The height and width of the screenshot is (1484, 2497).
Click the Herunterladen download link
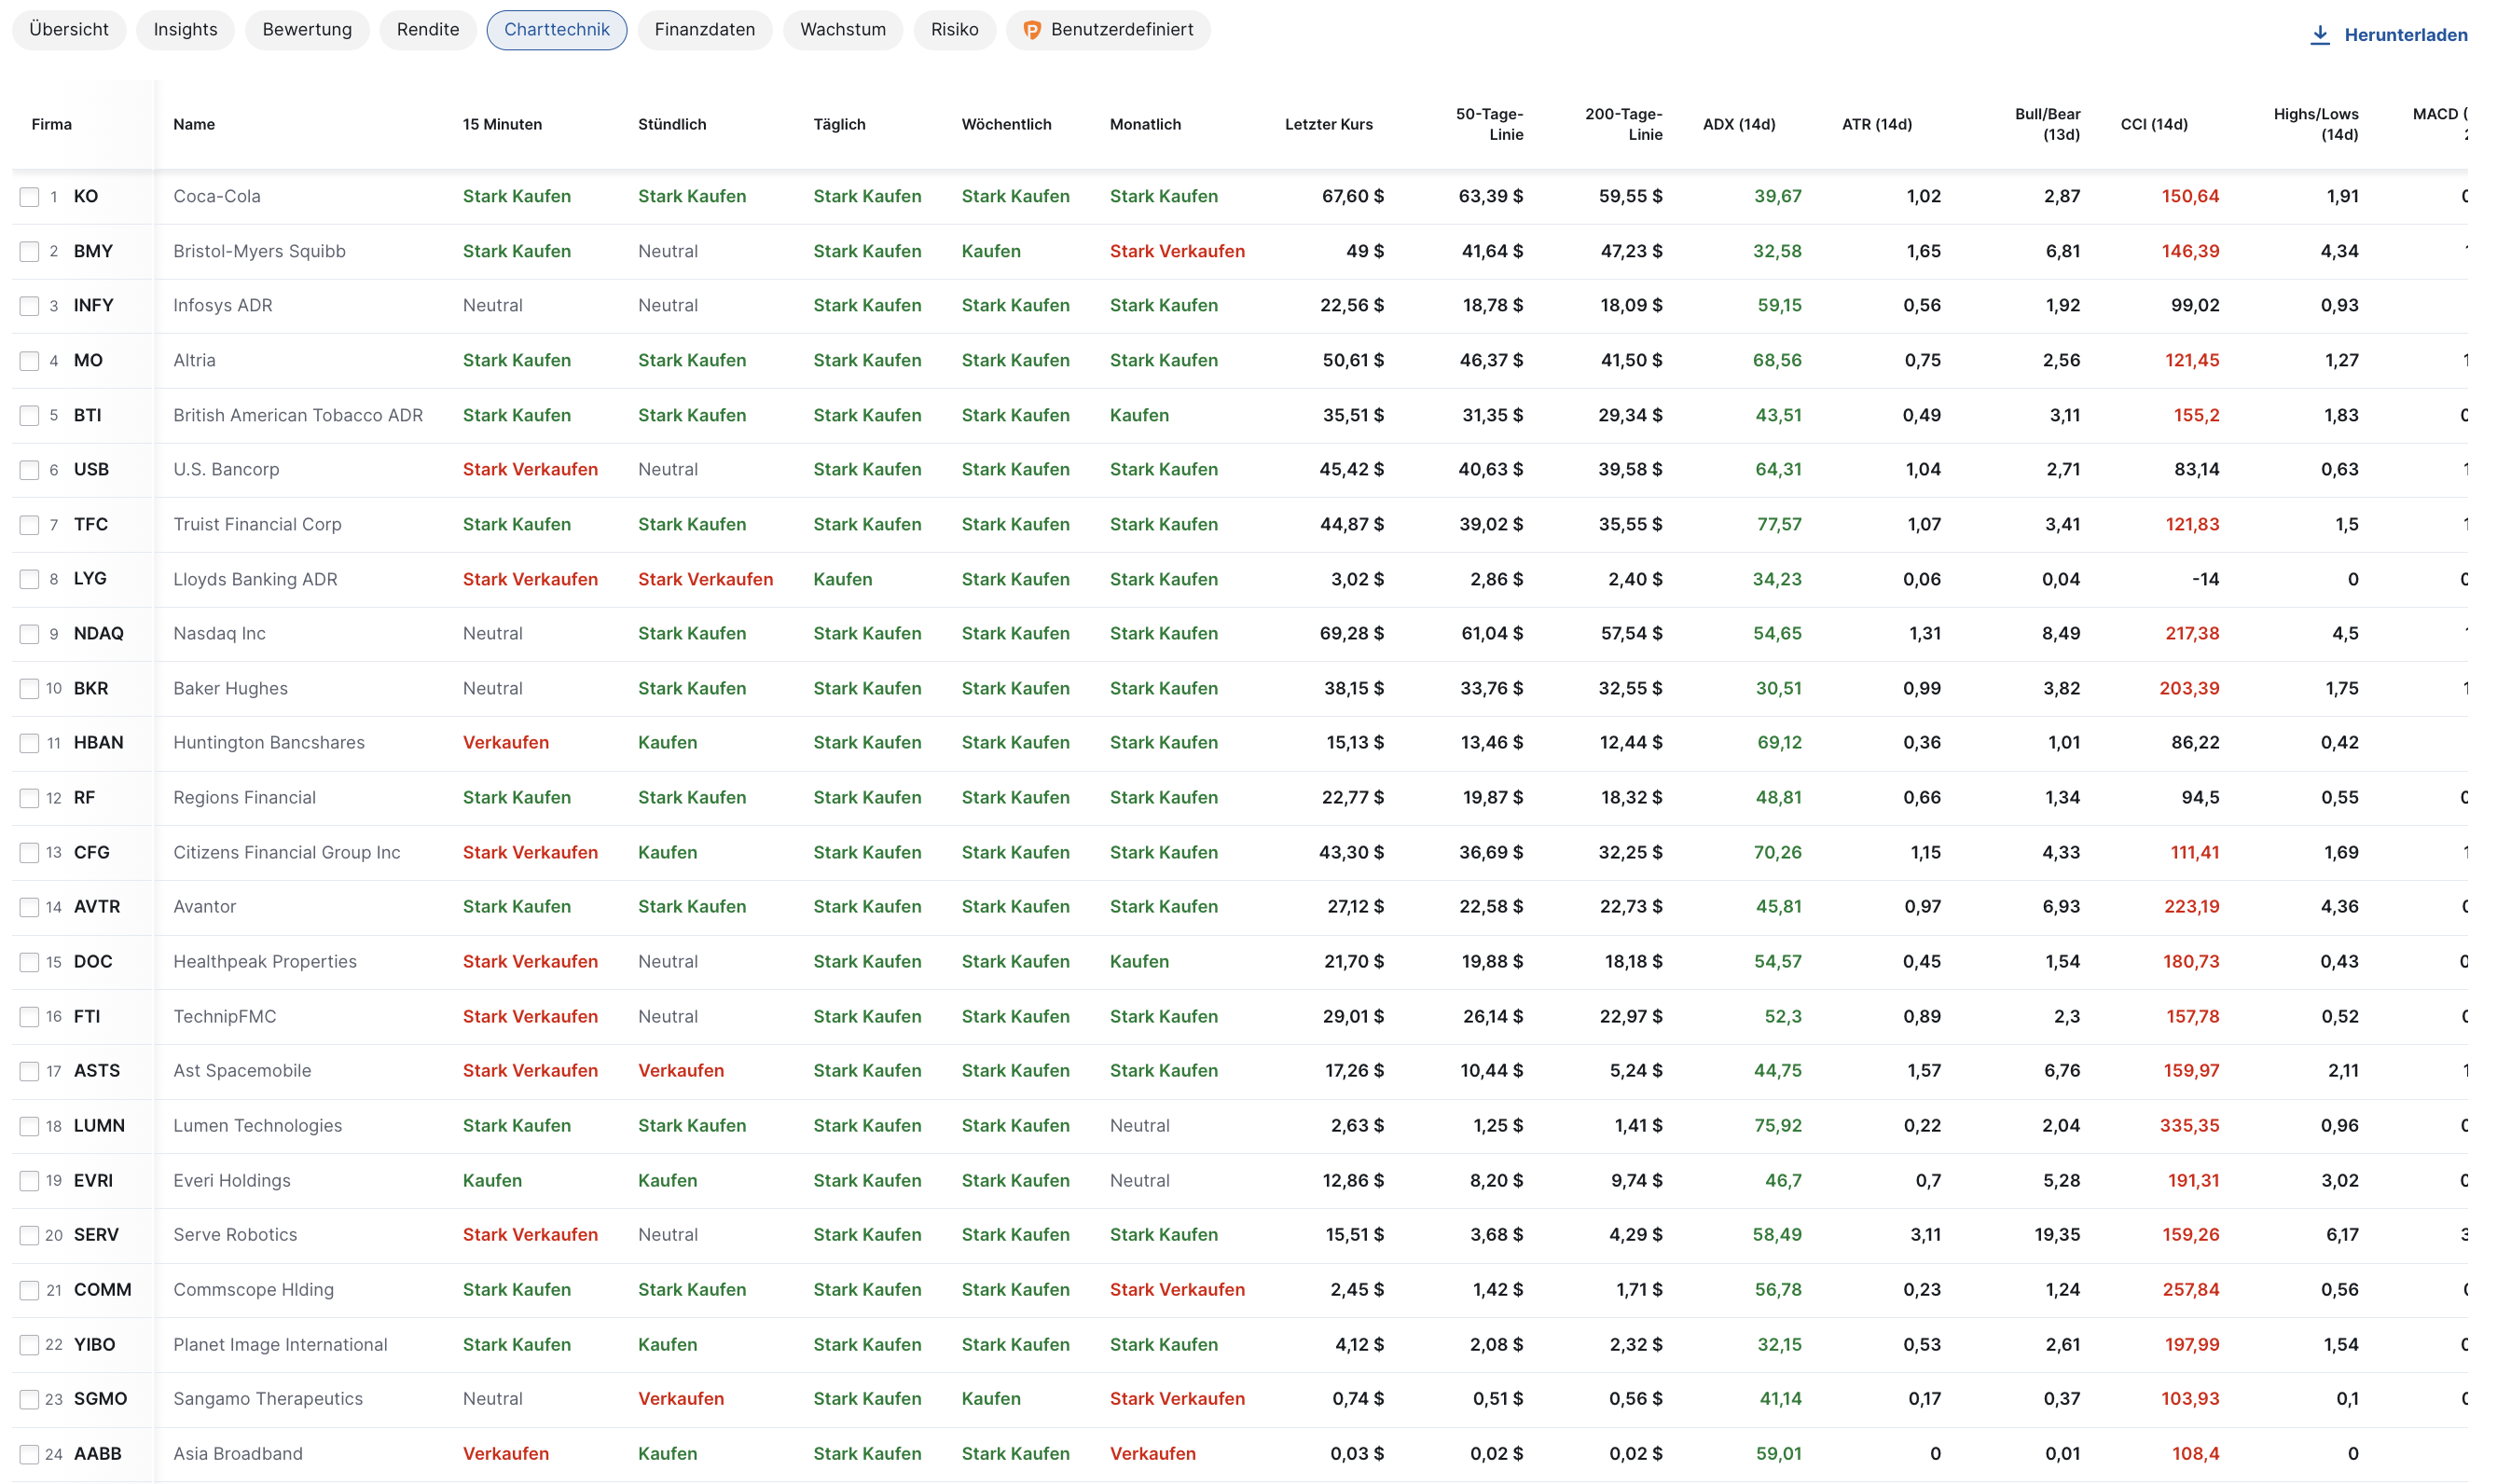pyautogui.click(x=2388, y=35)
